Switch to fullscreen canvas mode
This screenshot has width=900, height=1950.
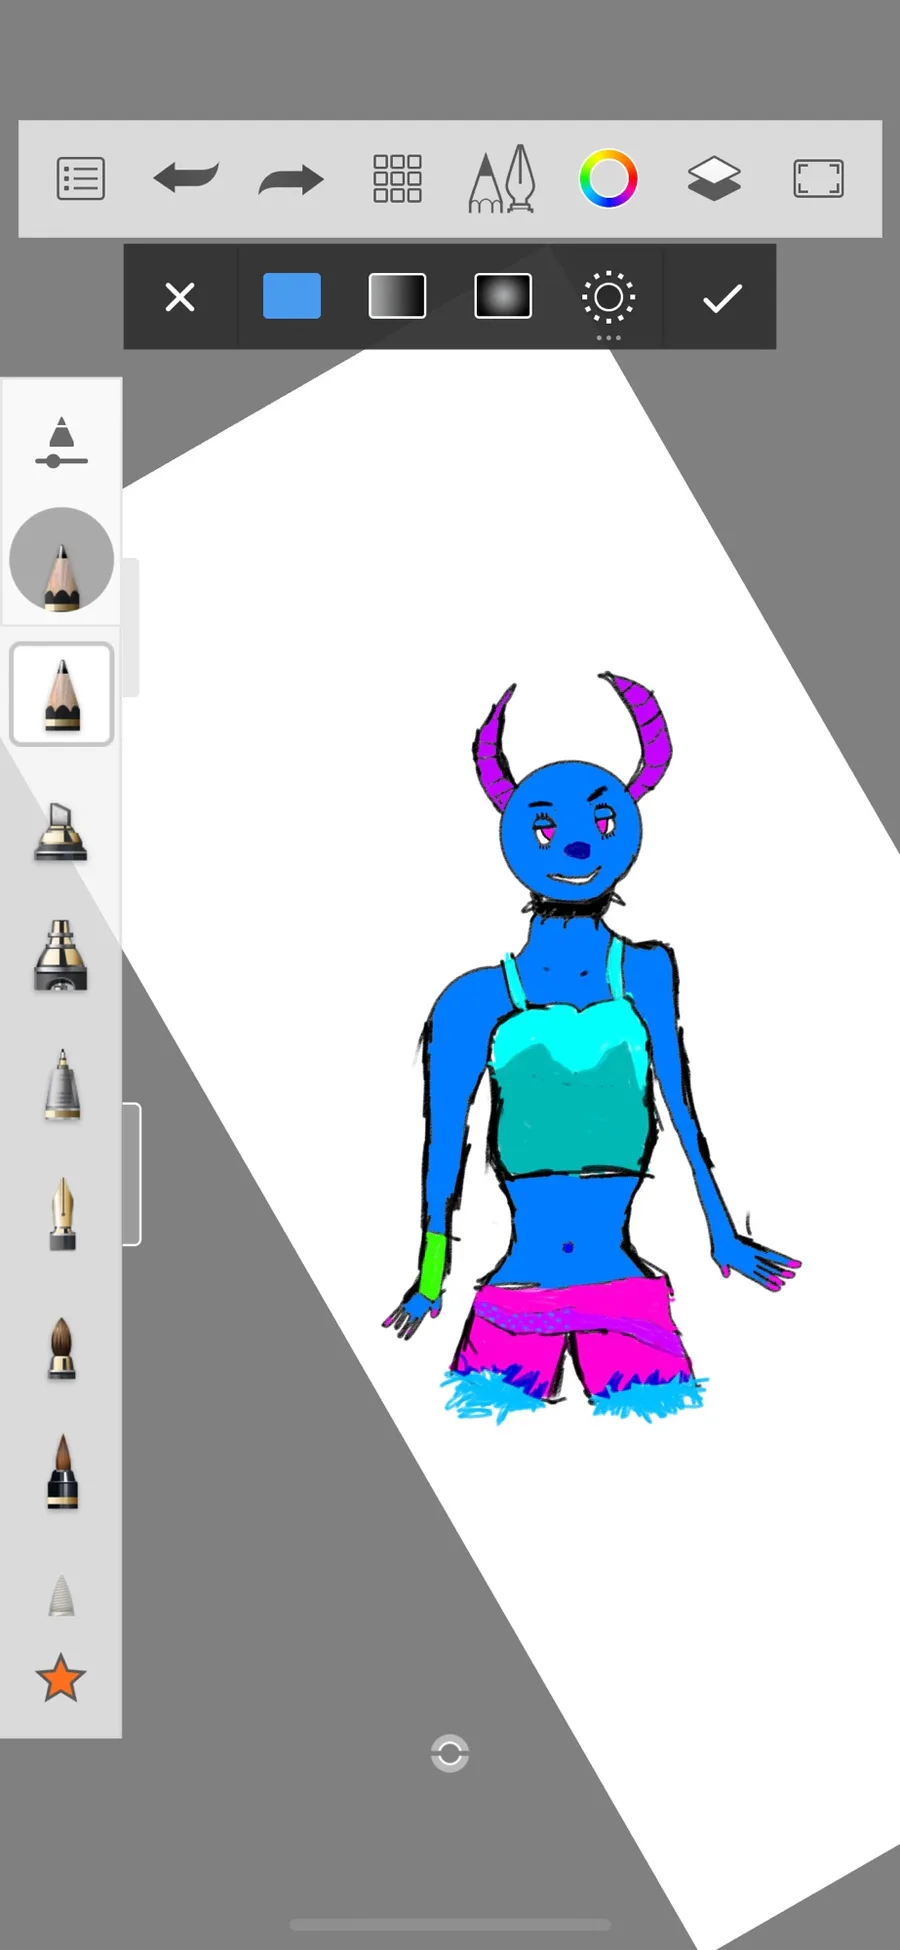click(x=819, y=179)
